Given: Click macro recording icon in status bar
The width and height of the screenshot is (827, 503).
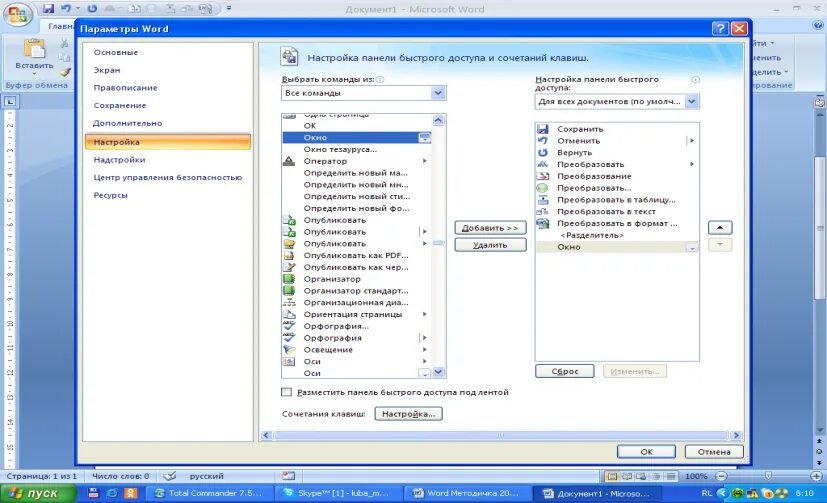Looking at the screenshot, I should point(288,476).
